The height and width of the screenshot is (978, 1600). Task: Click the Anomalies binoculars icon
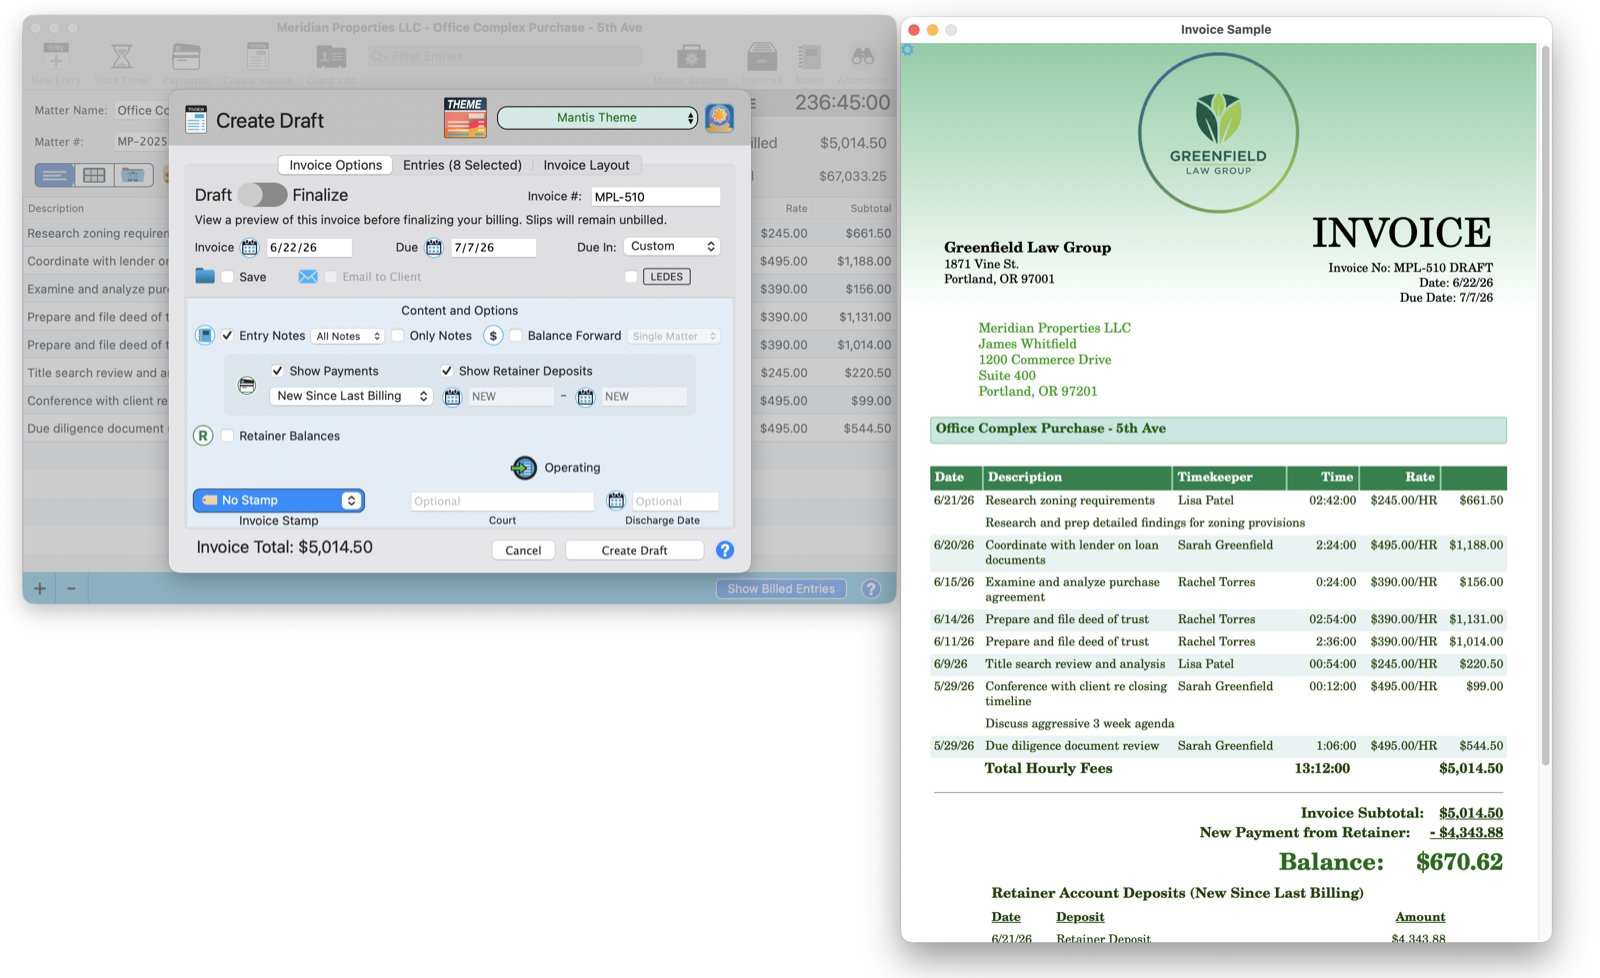862,57
